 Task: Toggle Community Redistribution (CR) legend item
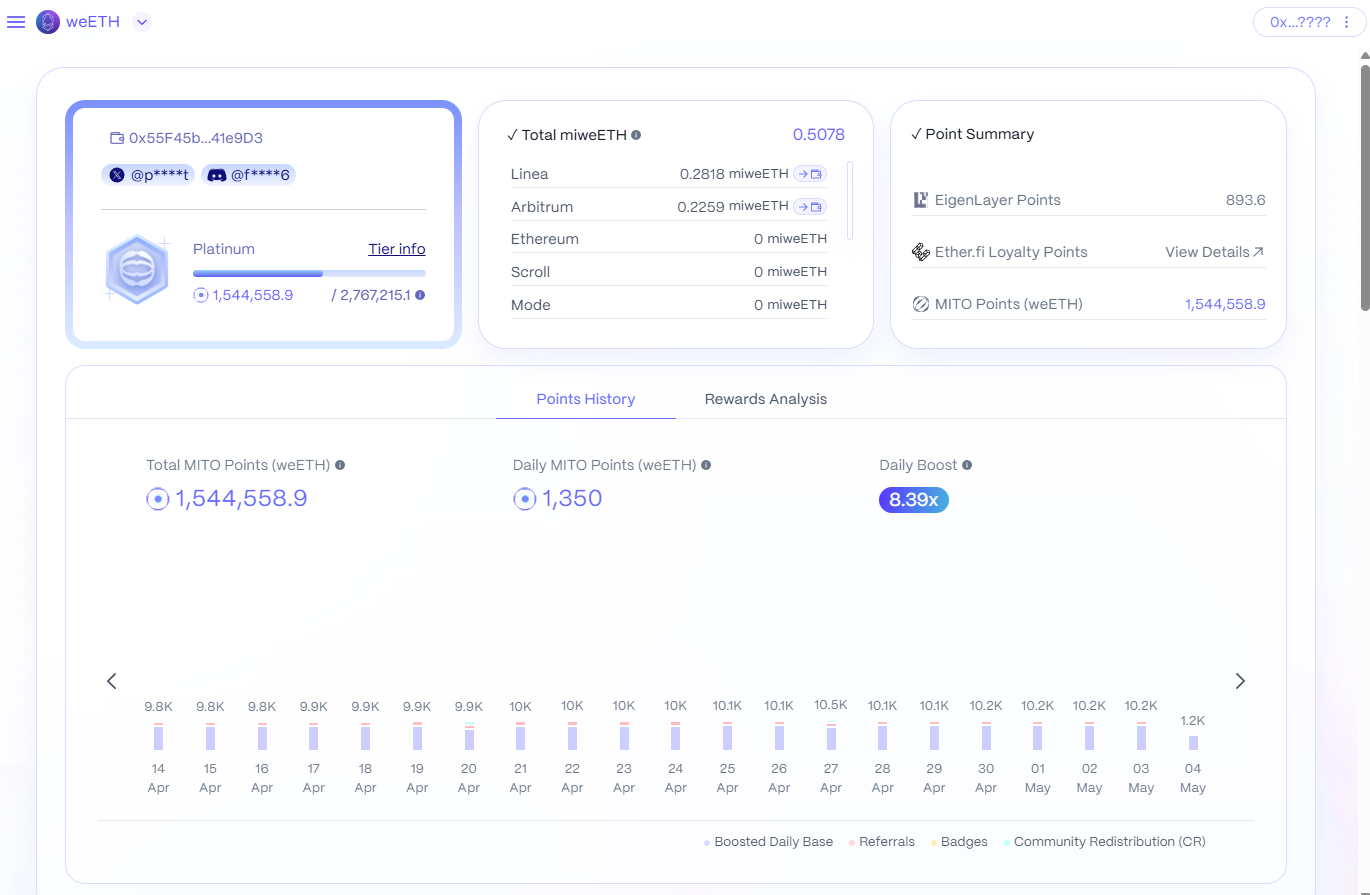coord(1104,842)
